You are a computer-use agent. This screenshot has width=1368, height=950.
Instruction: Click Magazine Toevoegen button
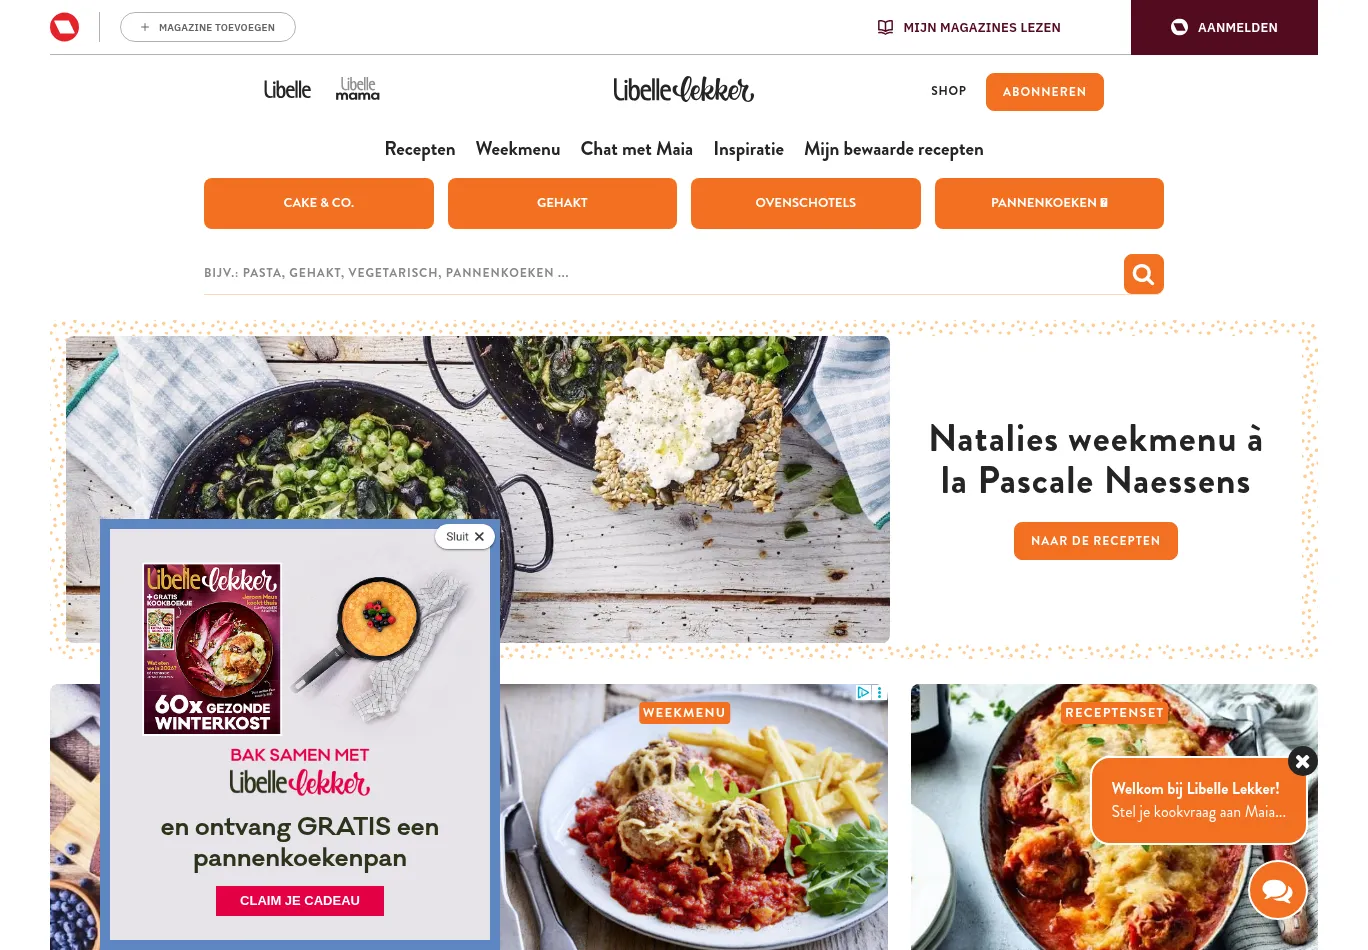point(208,27)
